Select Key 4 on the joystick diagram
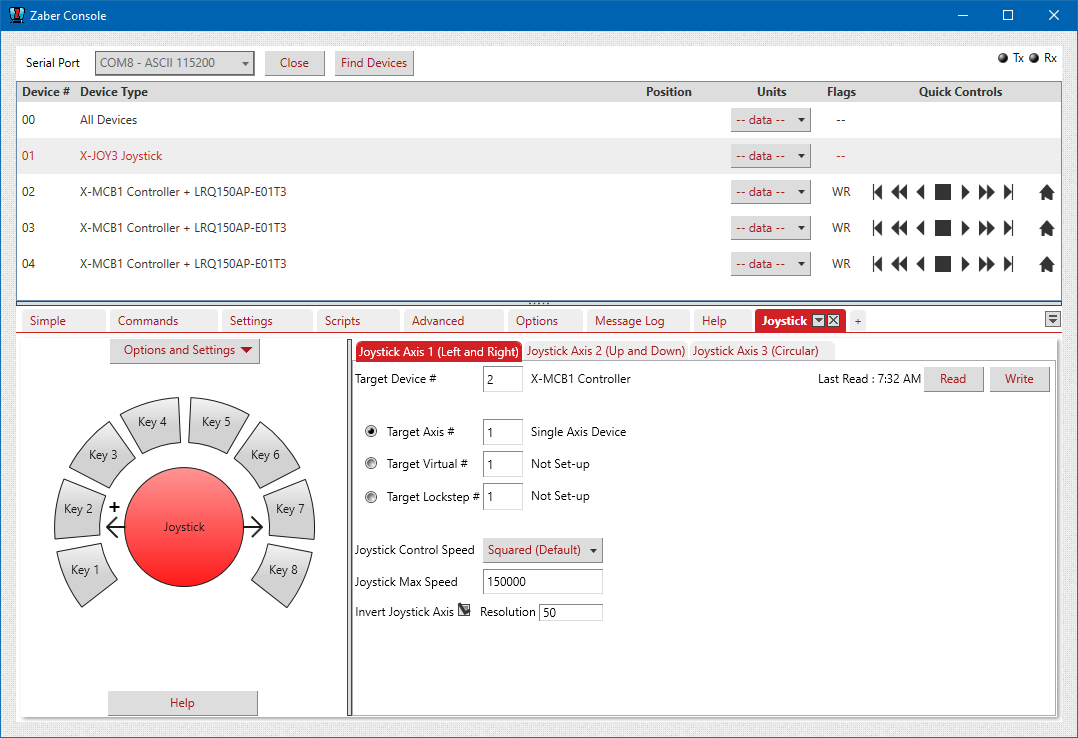 (151, 424)
